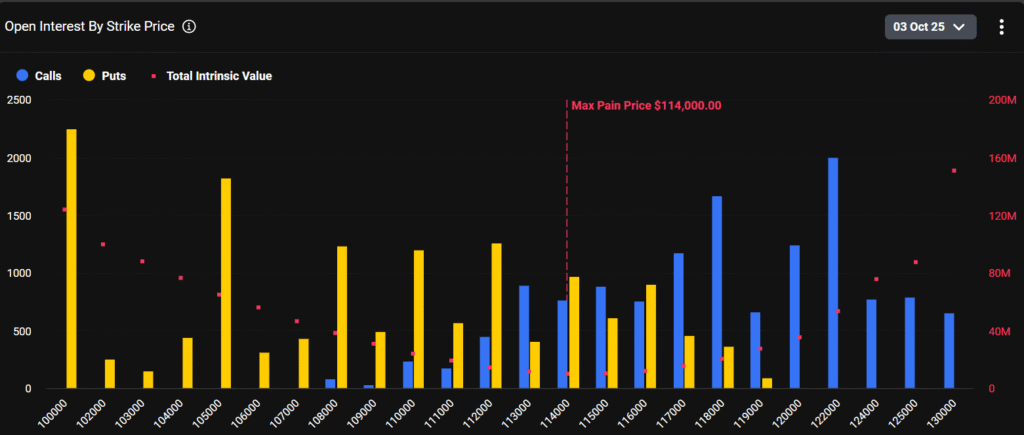
Task: Click the red intrinsic value dot above 130000
Action: (x=954, y=171)
